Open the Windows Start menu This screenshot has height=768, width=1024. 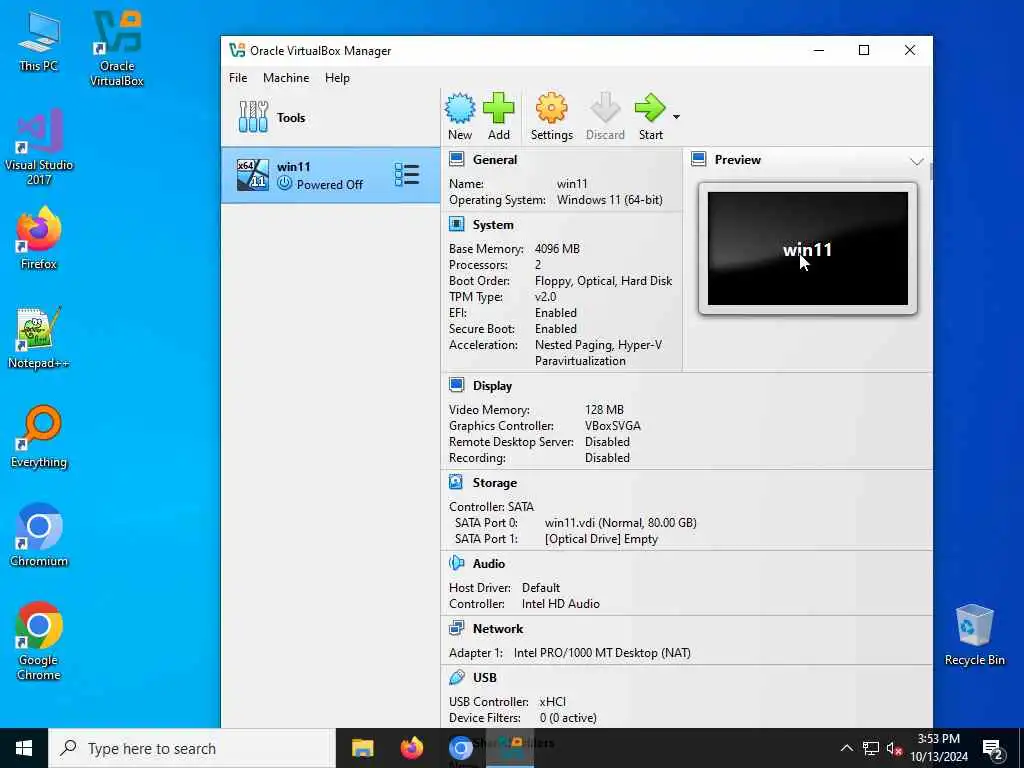24,748
